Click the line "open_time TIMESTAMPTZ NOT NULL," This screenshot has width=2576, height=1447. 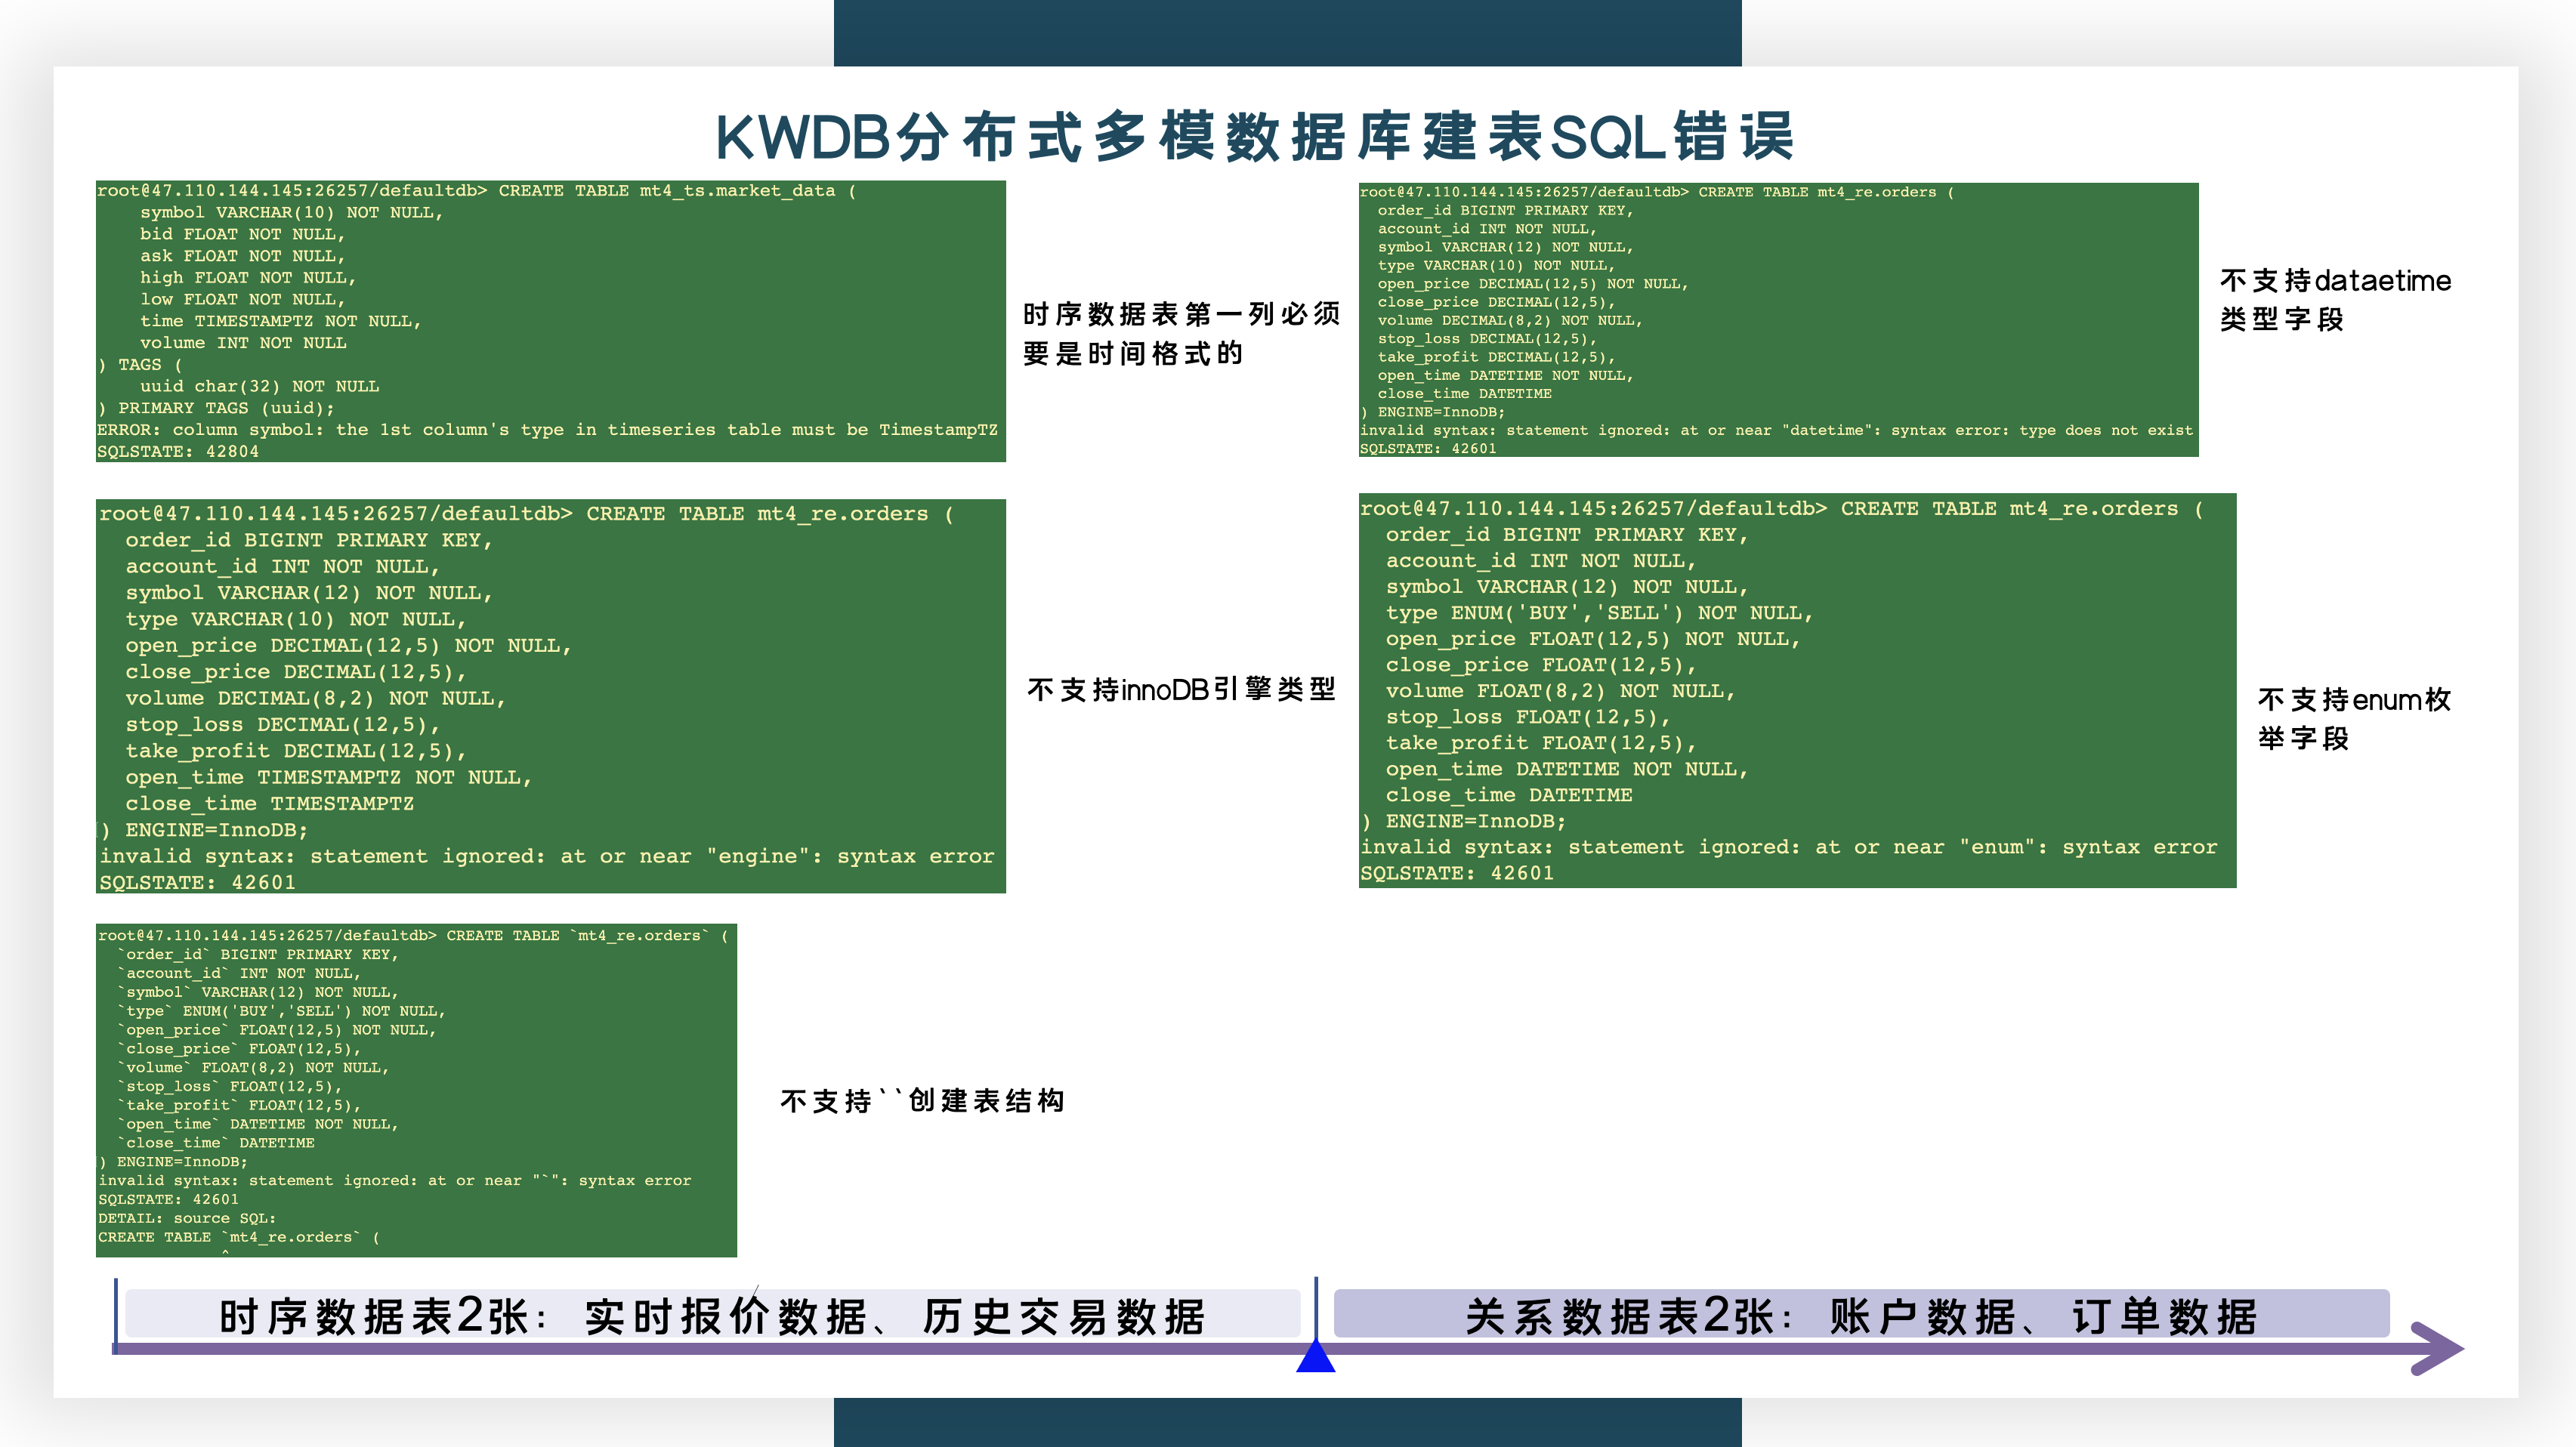click(x=328, y=777)
